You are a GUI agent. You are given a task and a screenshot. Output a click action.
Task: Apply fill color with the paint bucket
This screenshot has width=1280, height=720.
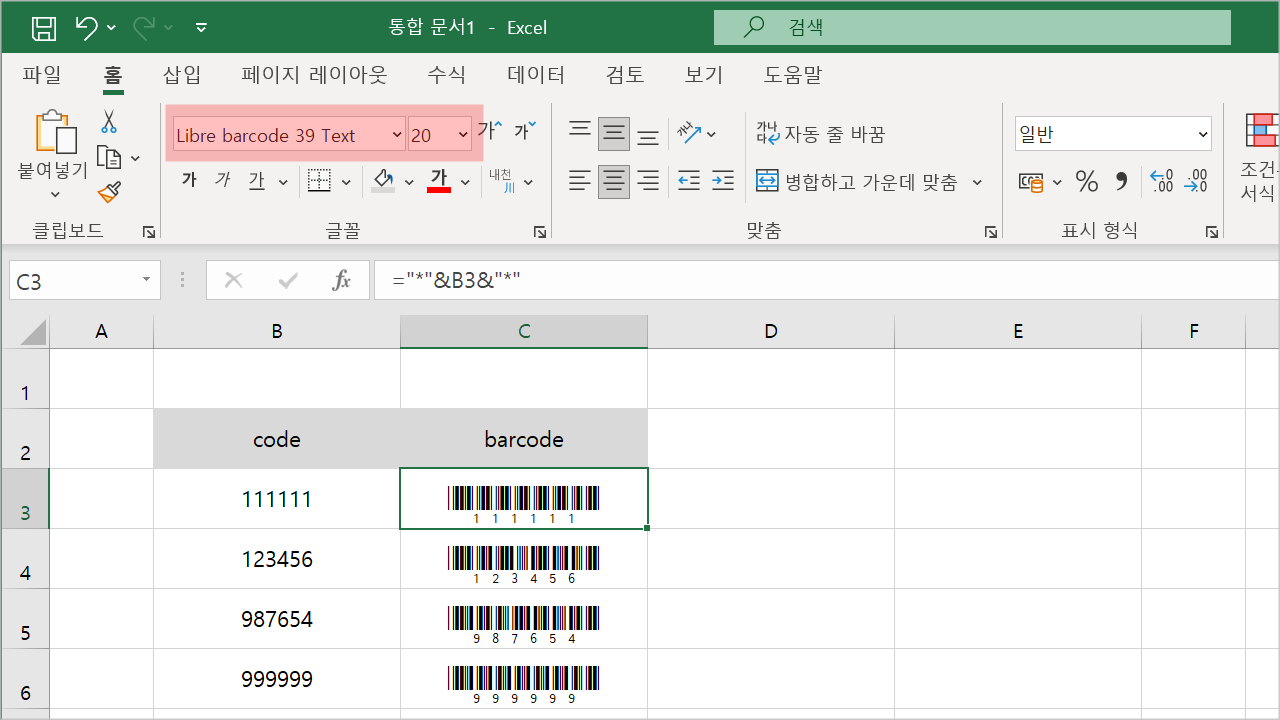coord(383,181)
